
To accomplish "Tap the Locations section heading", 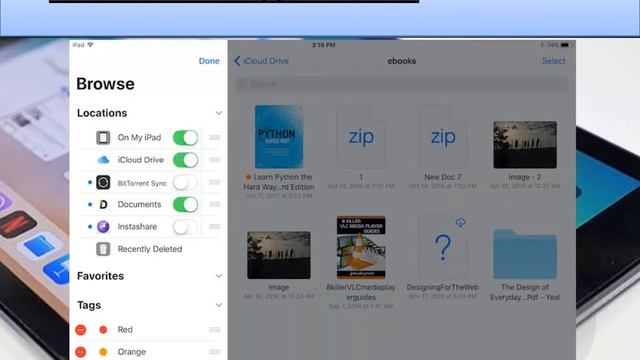I will tap(102, 113).
